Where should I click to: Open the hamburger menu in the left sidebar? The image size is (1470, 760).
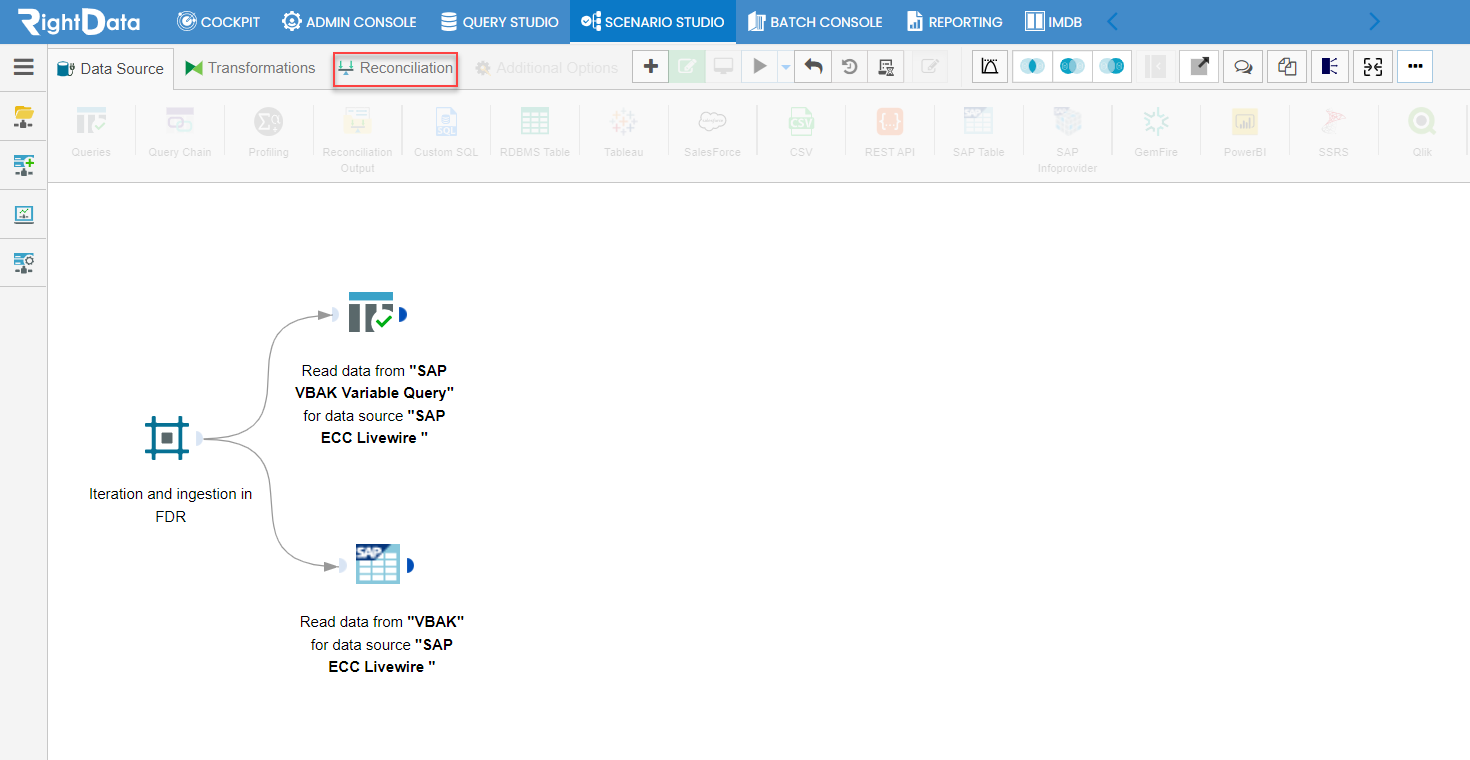[24, 67]
